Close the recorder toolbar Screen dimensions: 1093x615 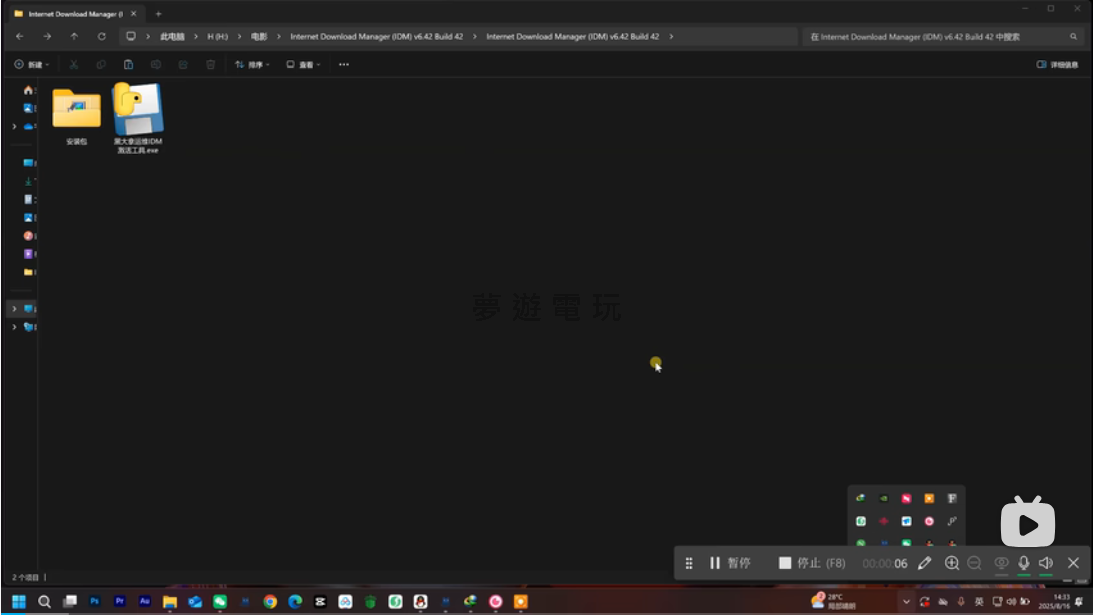(1073, 563)
